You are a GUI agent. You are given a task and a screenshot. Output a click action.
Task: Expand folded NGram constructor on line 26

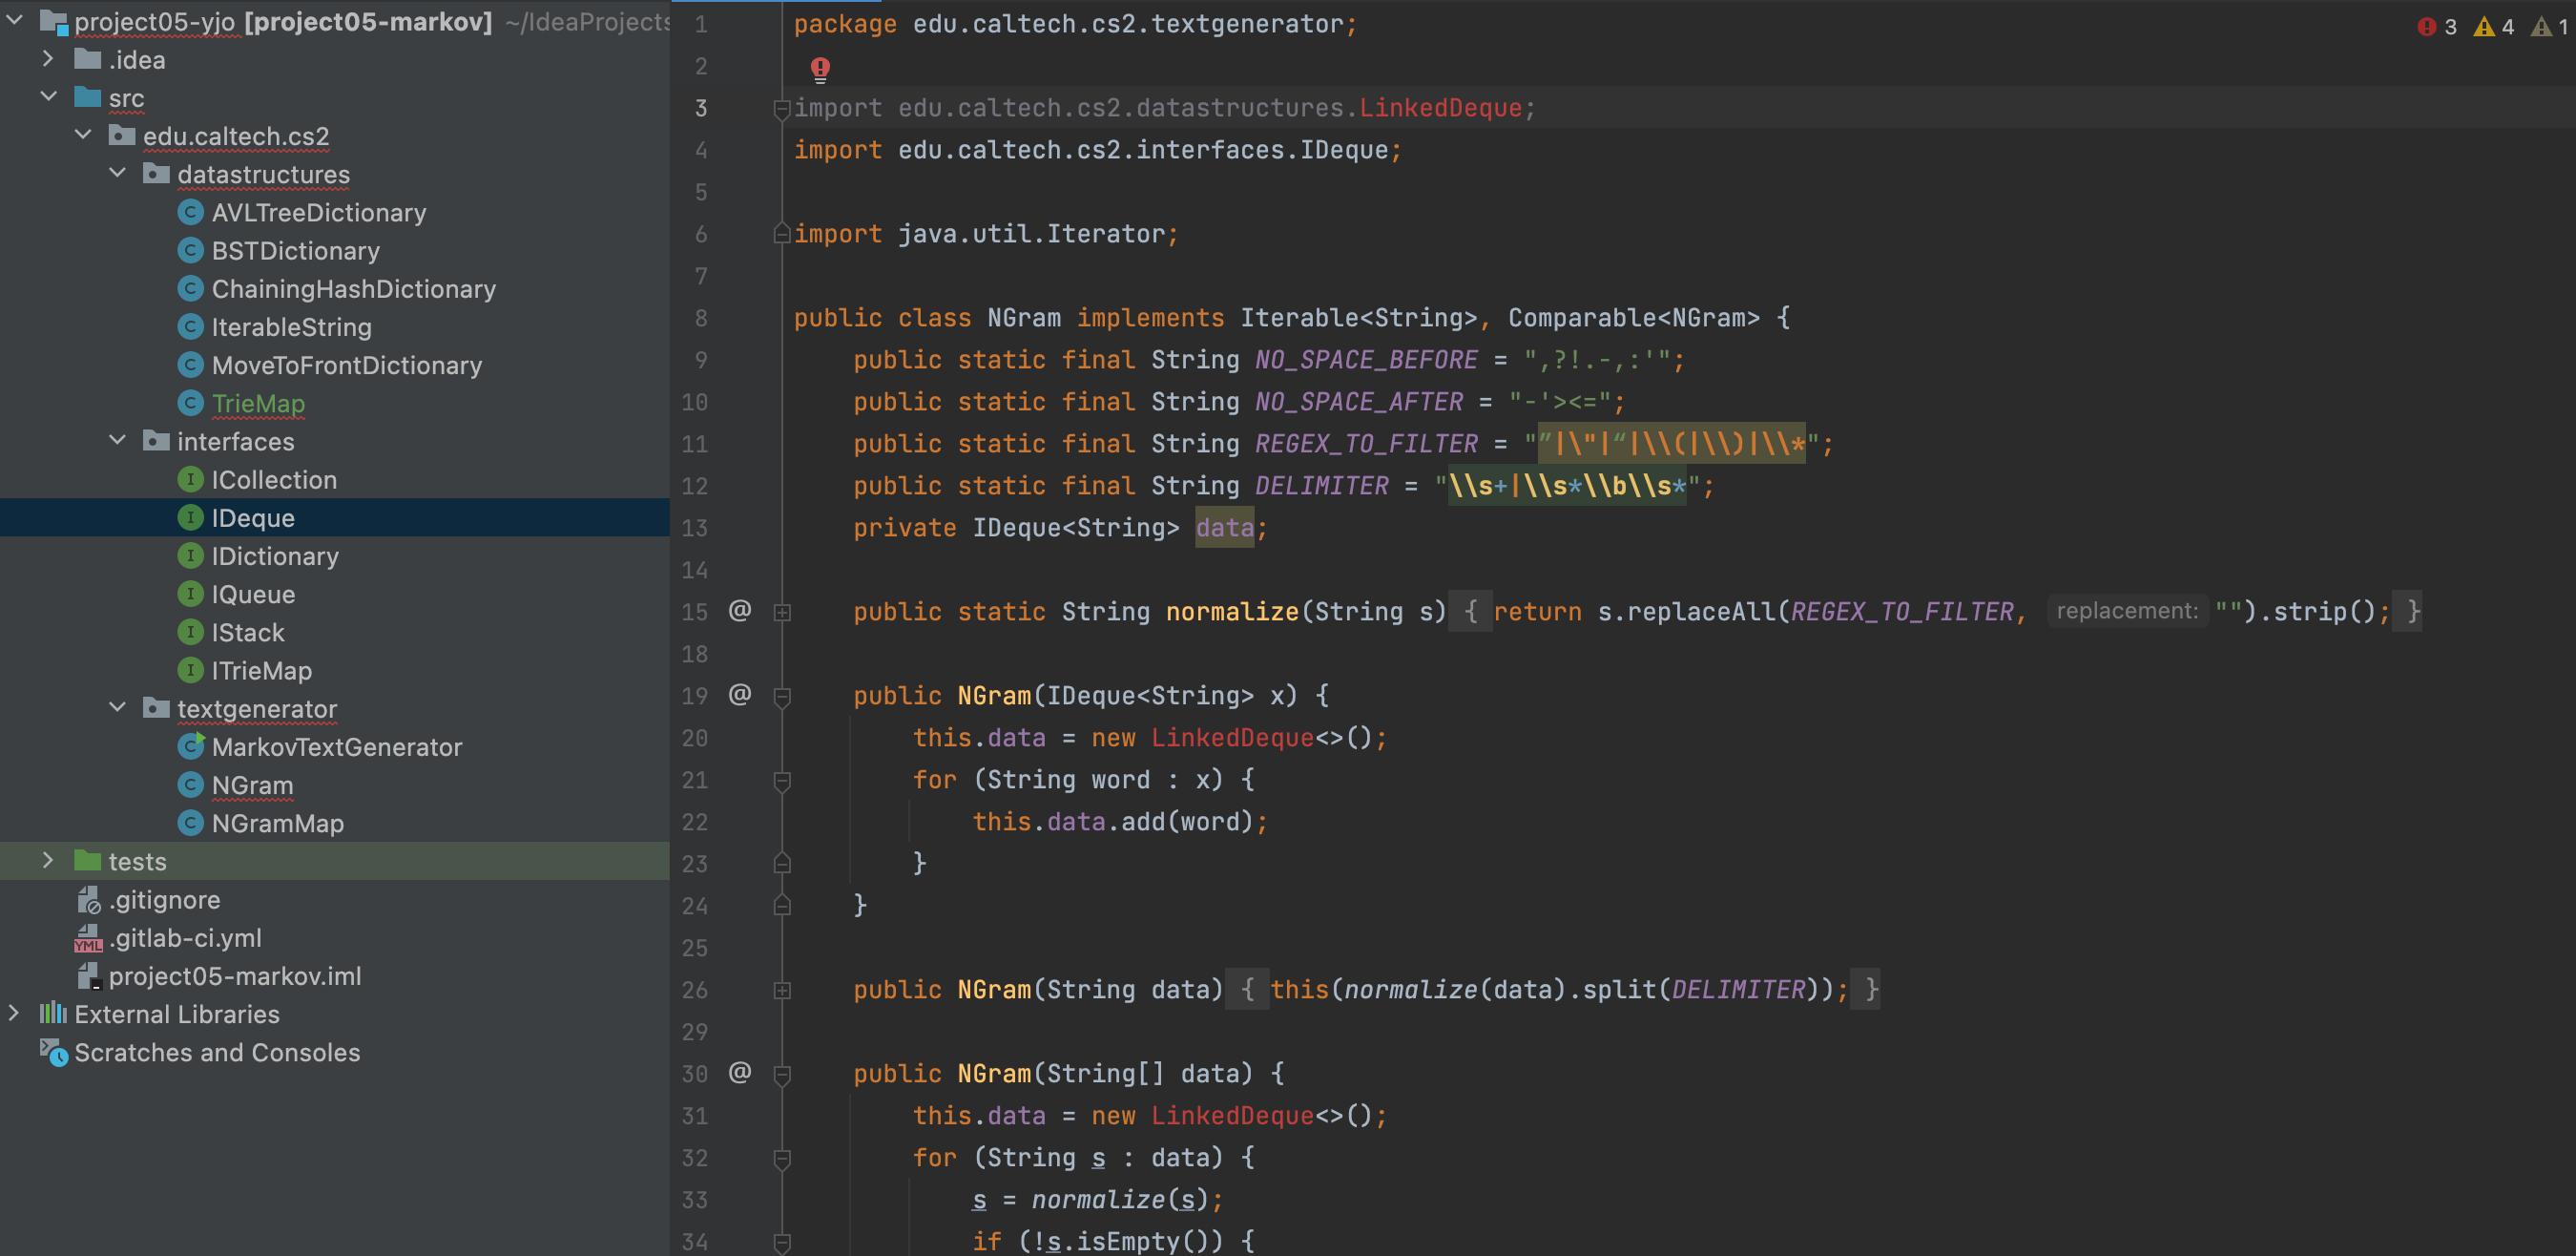coord(782,990)
